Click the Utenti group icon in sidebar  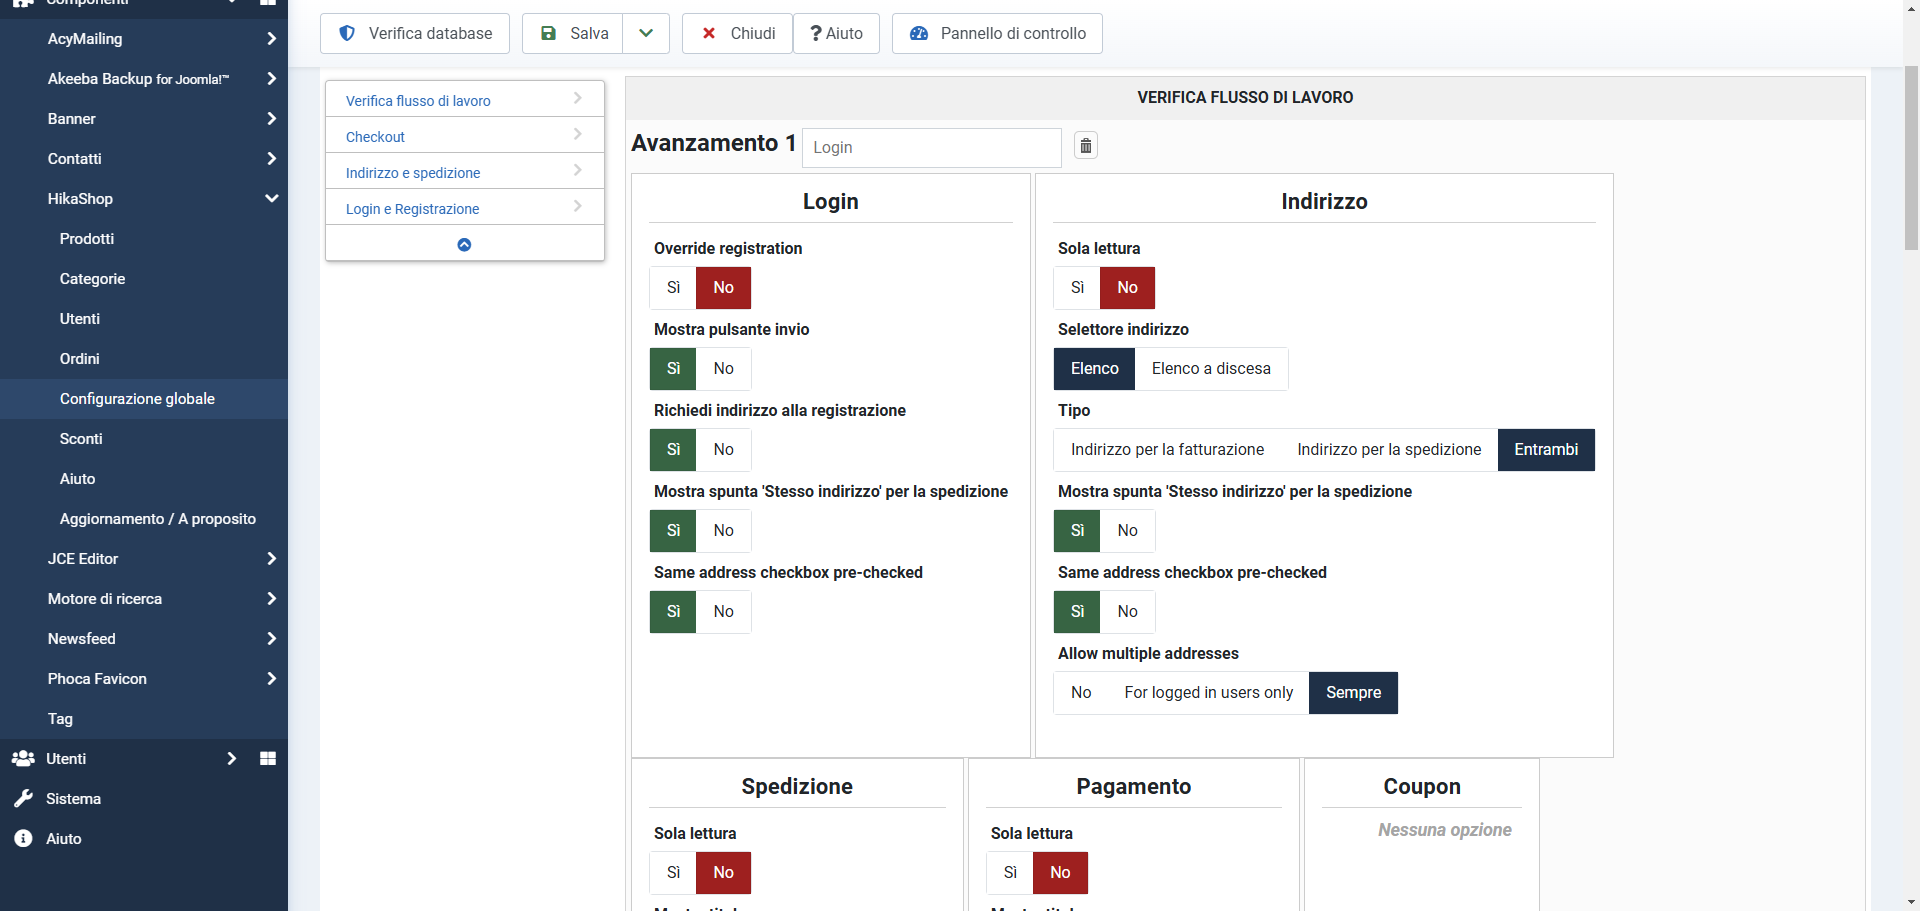point(23,759)
